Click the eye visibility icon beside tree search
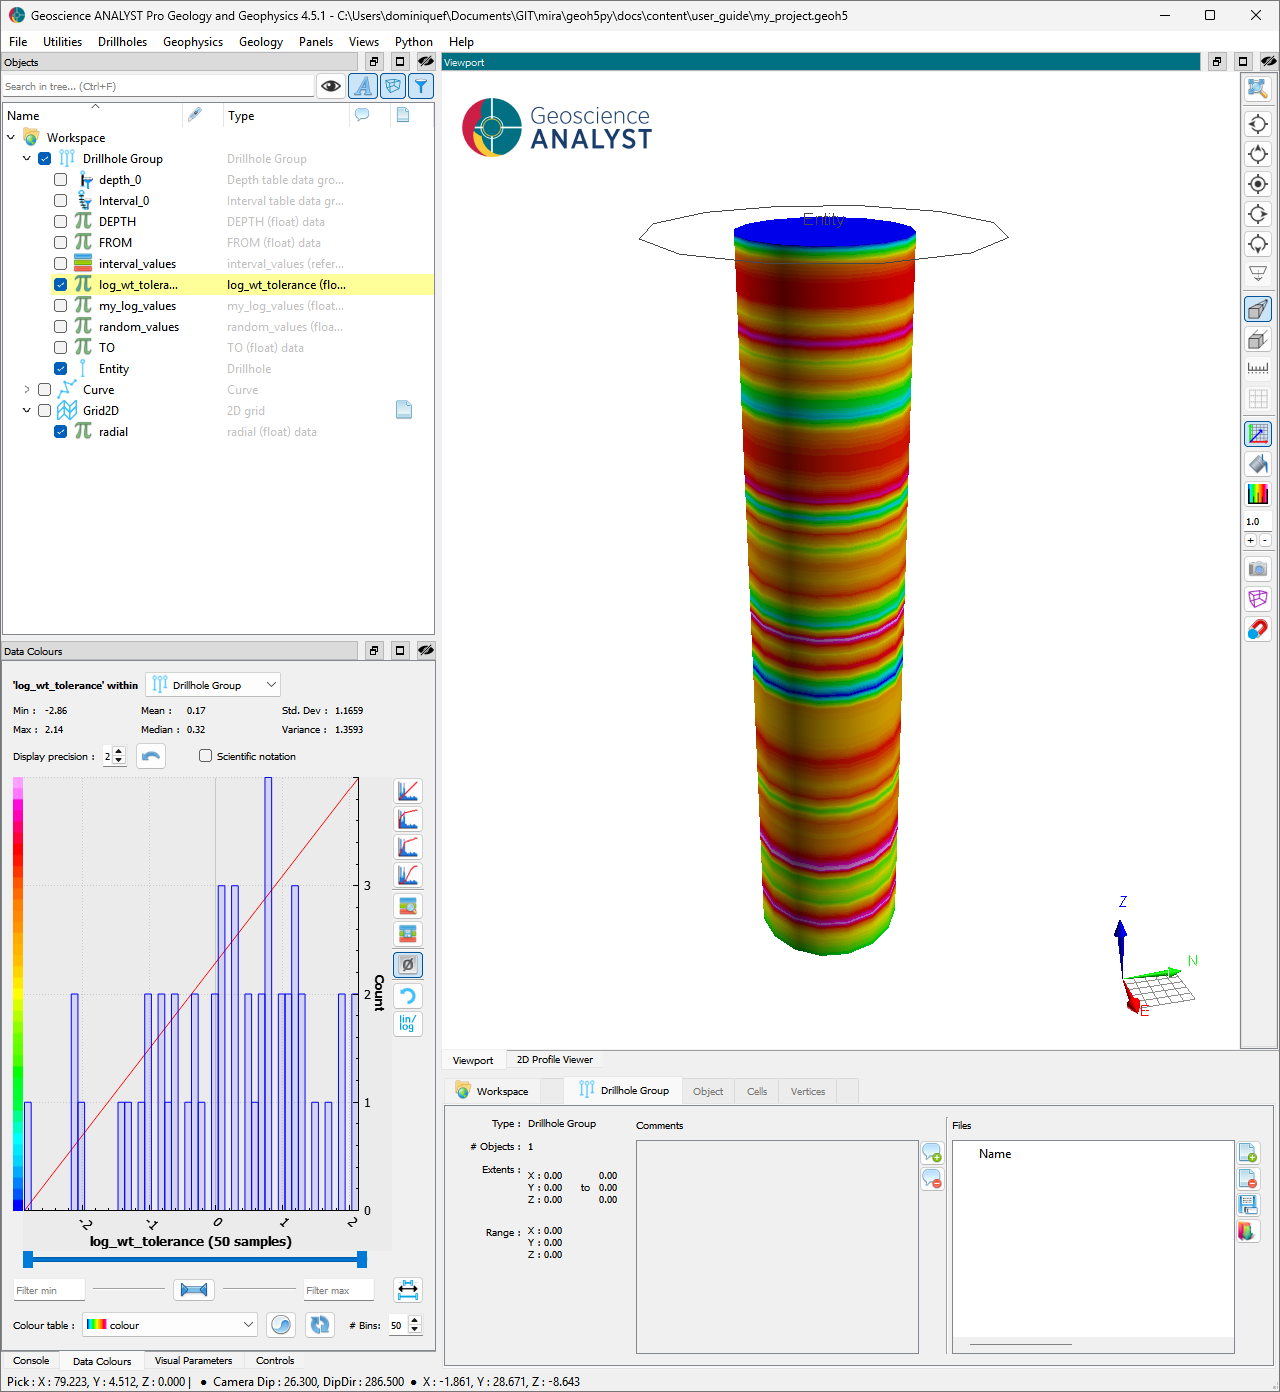This screenshot has height=1392, width=1280. (x=331, y=86)
